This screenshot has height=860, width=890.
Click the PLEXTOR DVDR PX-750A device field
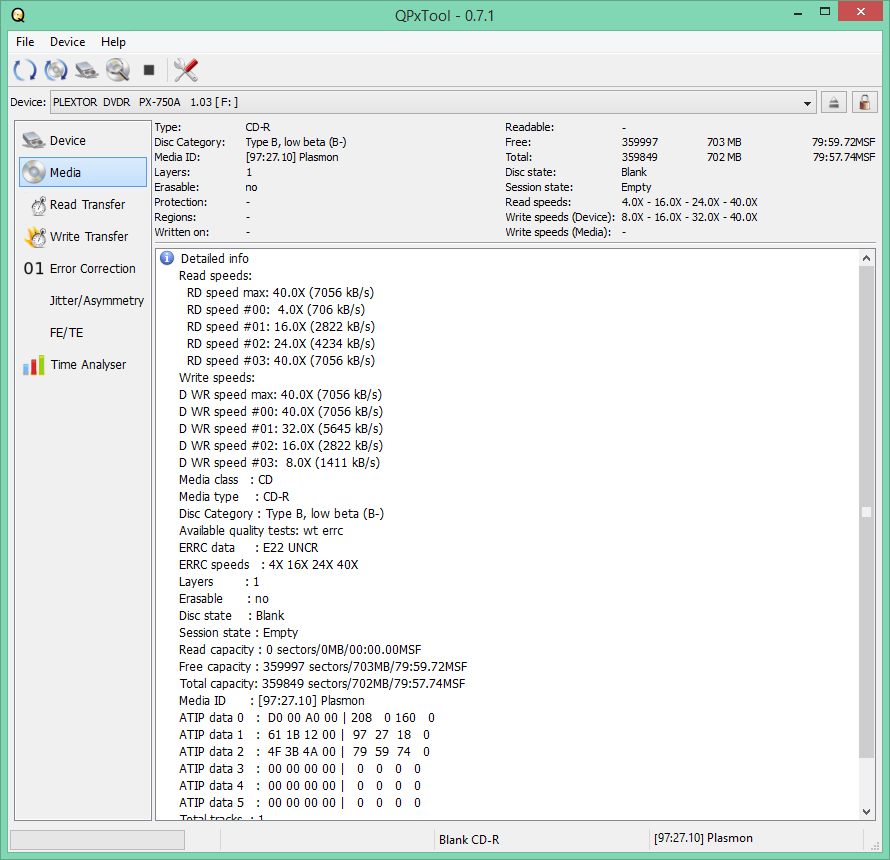click(x=433, y=103)
